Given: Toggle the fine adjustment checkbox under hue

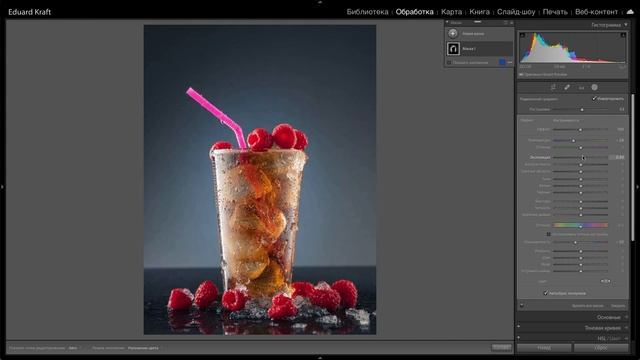Looking at the screenshot, I should pyautogui.click(x=549, y=234).
